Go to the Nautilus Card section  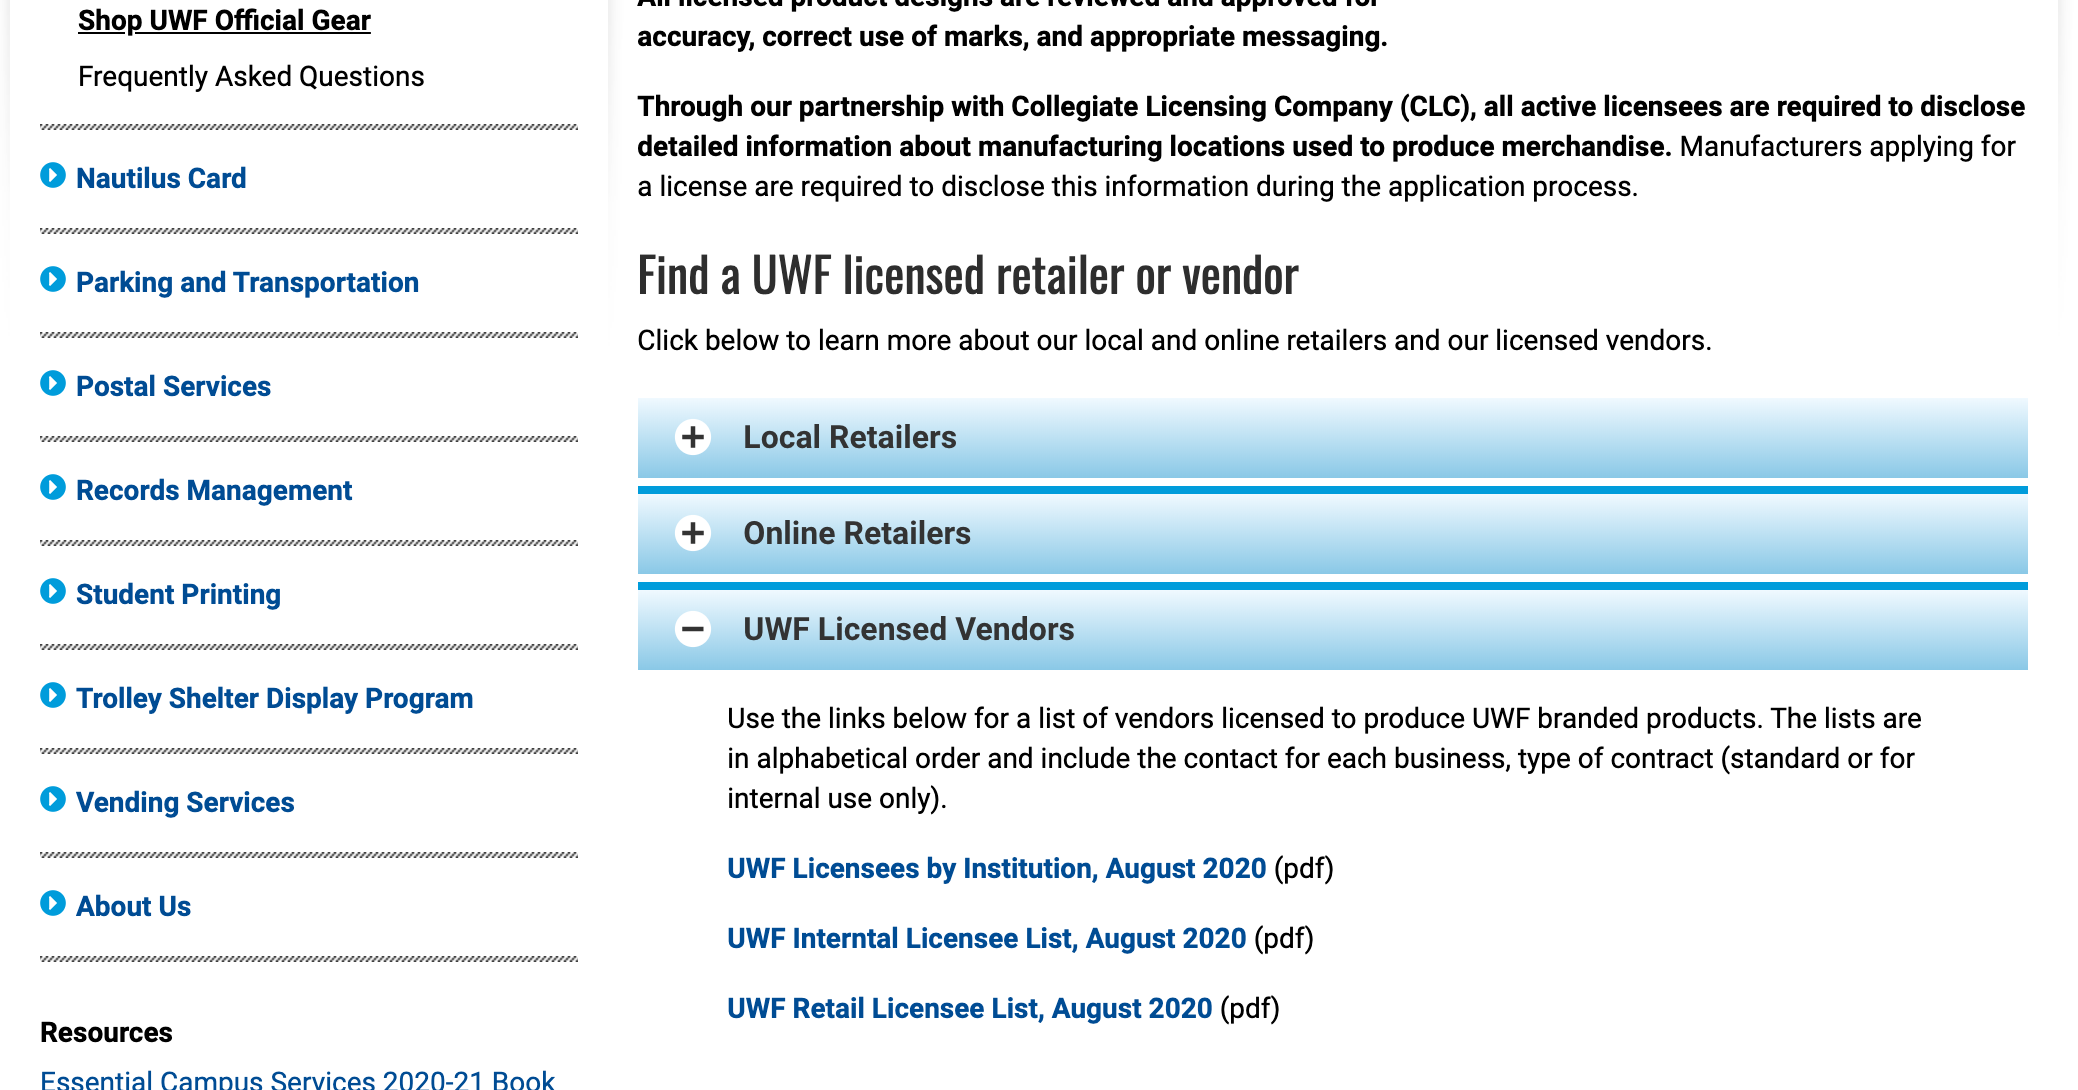pyautogui.click(x=161, y=178)
